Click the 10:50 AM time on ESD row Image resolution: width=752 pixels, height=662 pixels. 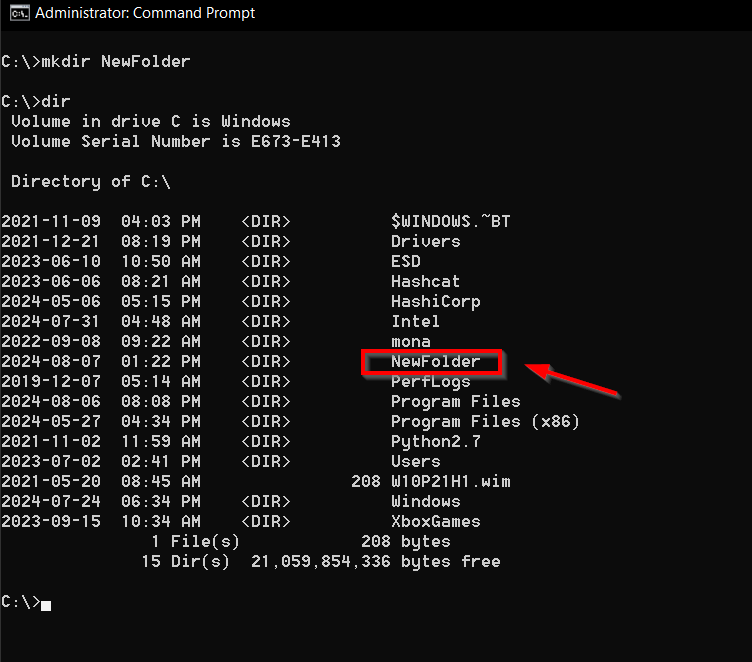(161, 261)
